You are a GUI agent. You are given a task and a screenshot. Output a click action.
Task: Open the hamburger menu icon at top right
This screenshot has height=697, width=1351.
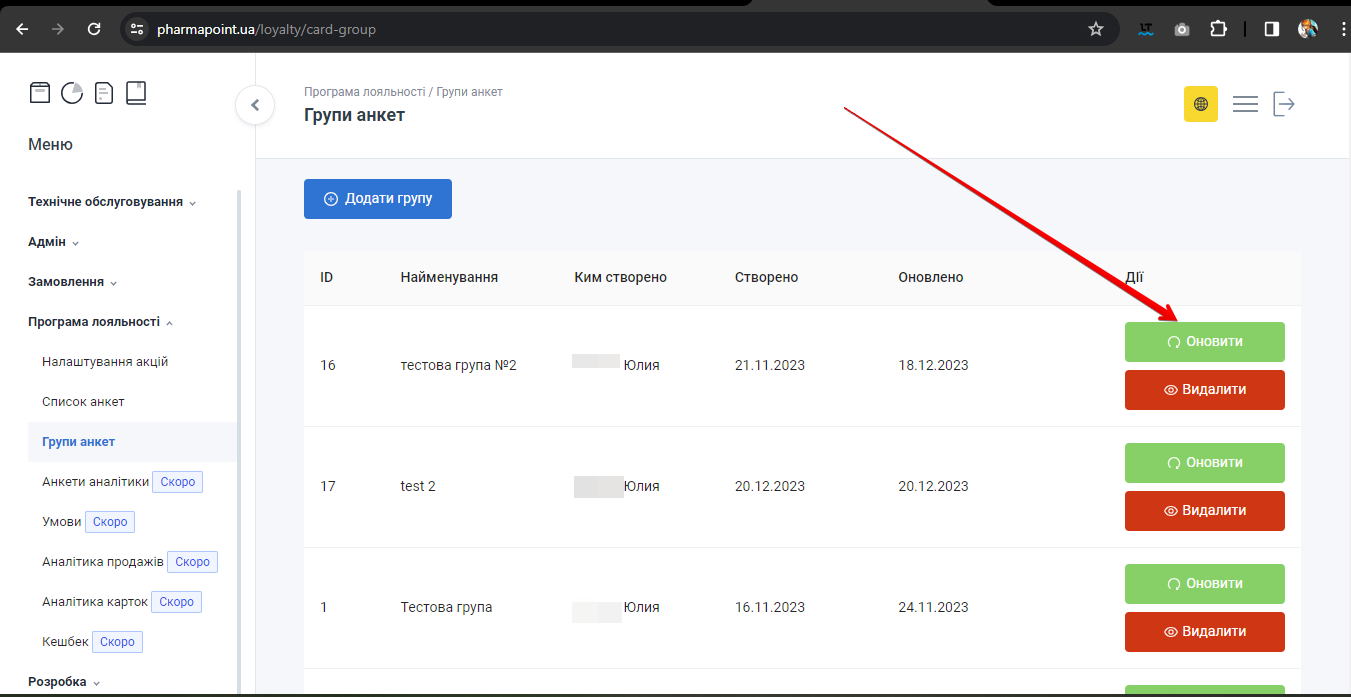tap(1245, 104)
